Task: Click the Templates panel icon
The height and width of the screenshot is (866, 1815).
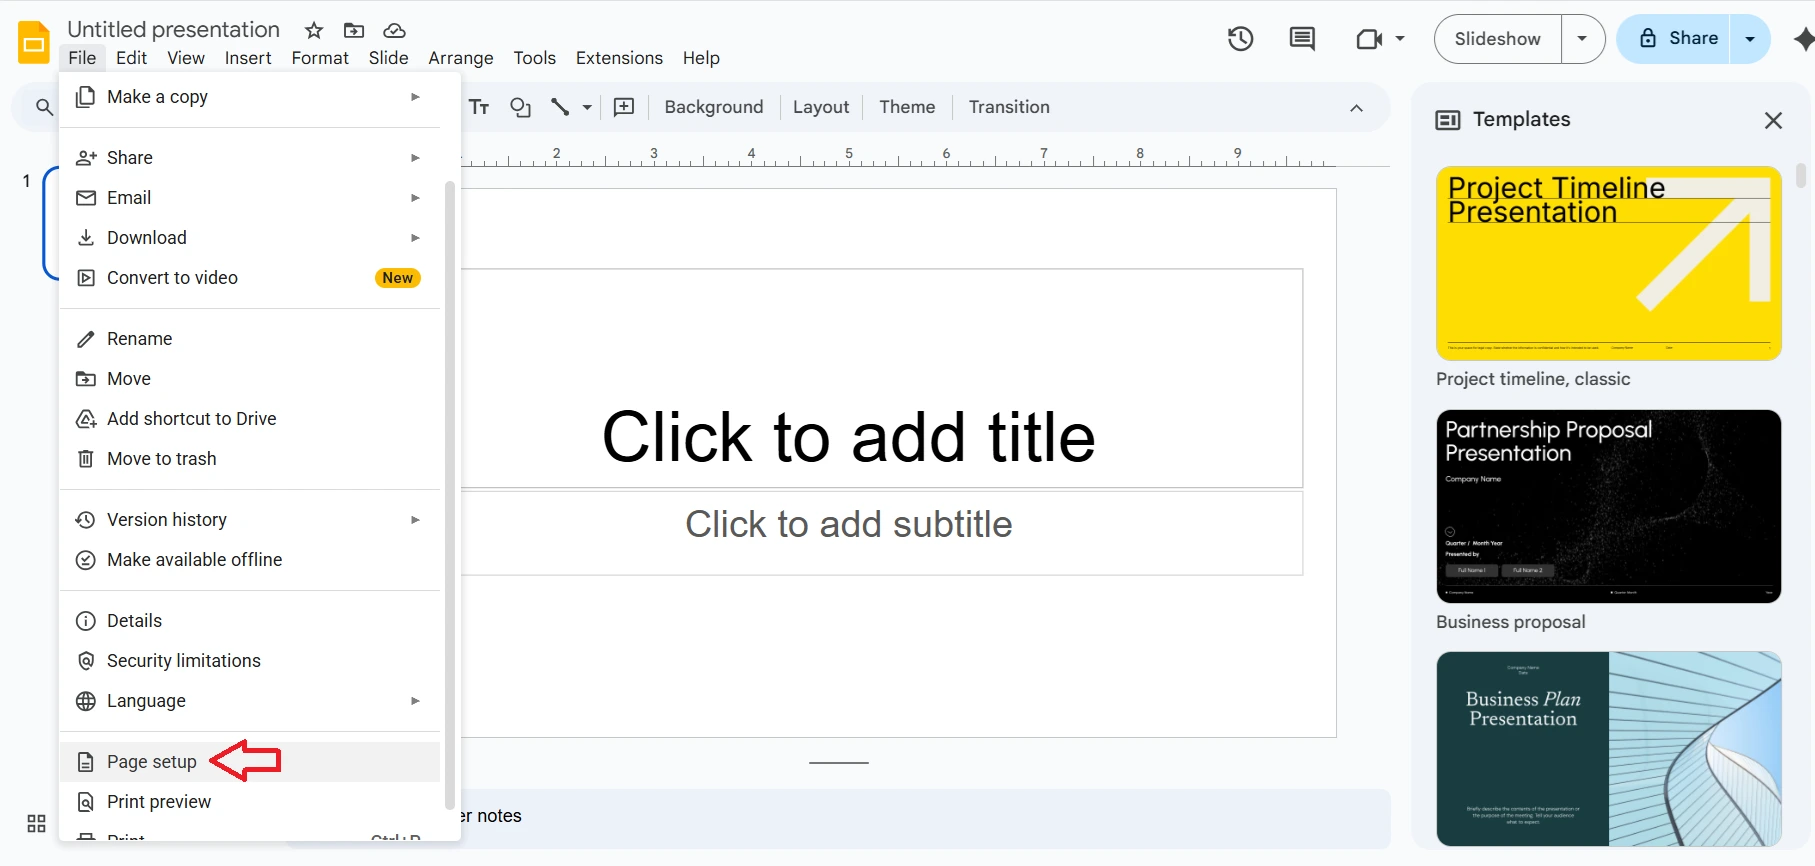Action: [x=1447, y=120]
